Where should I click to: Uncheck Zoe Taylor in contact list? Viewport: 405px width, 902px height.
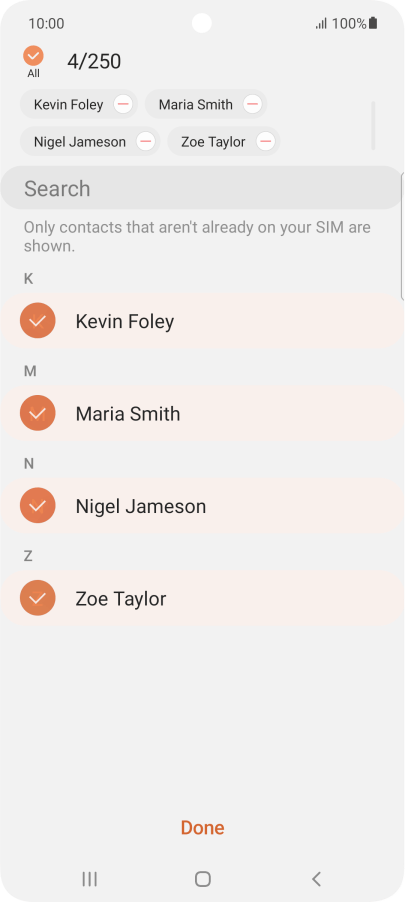click(x=37, y=598)
